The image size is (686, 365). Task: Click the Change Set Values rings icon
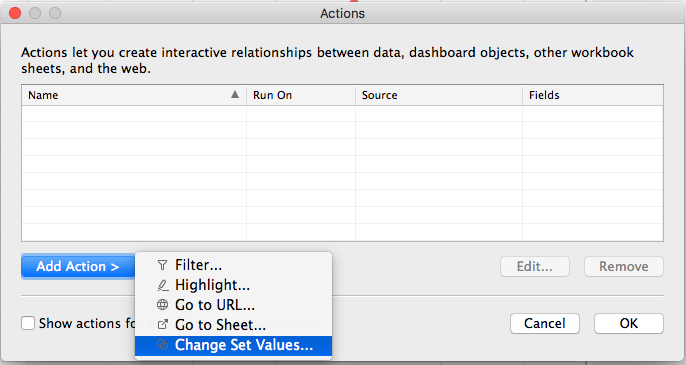162,345
